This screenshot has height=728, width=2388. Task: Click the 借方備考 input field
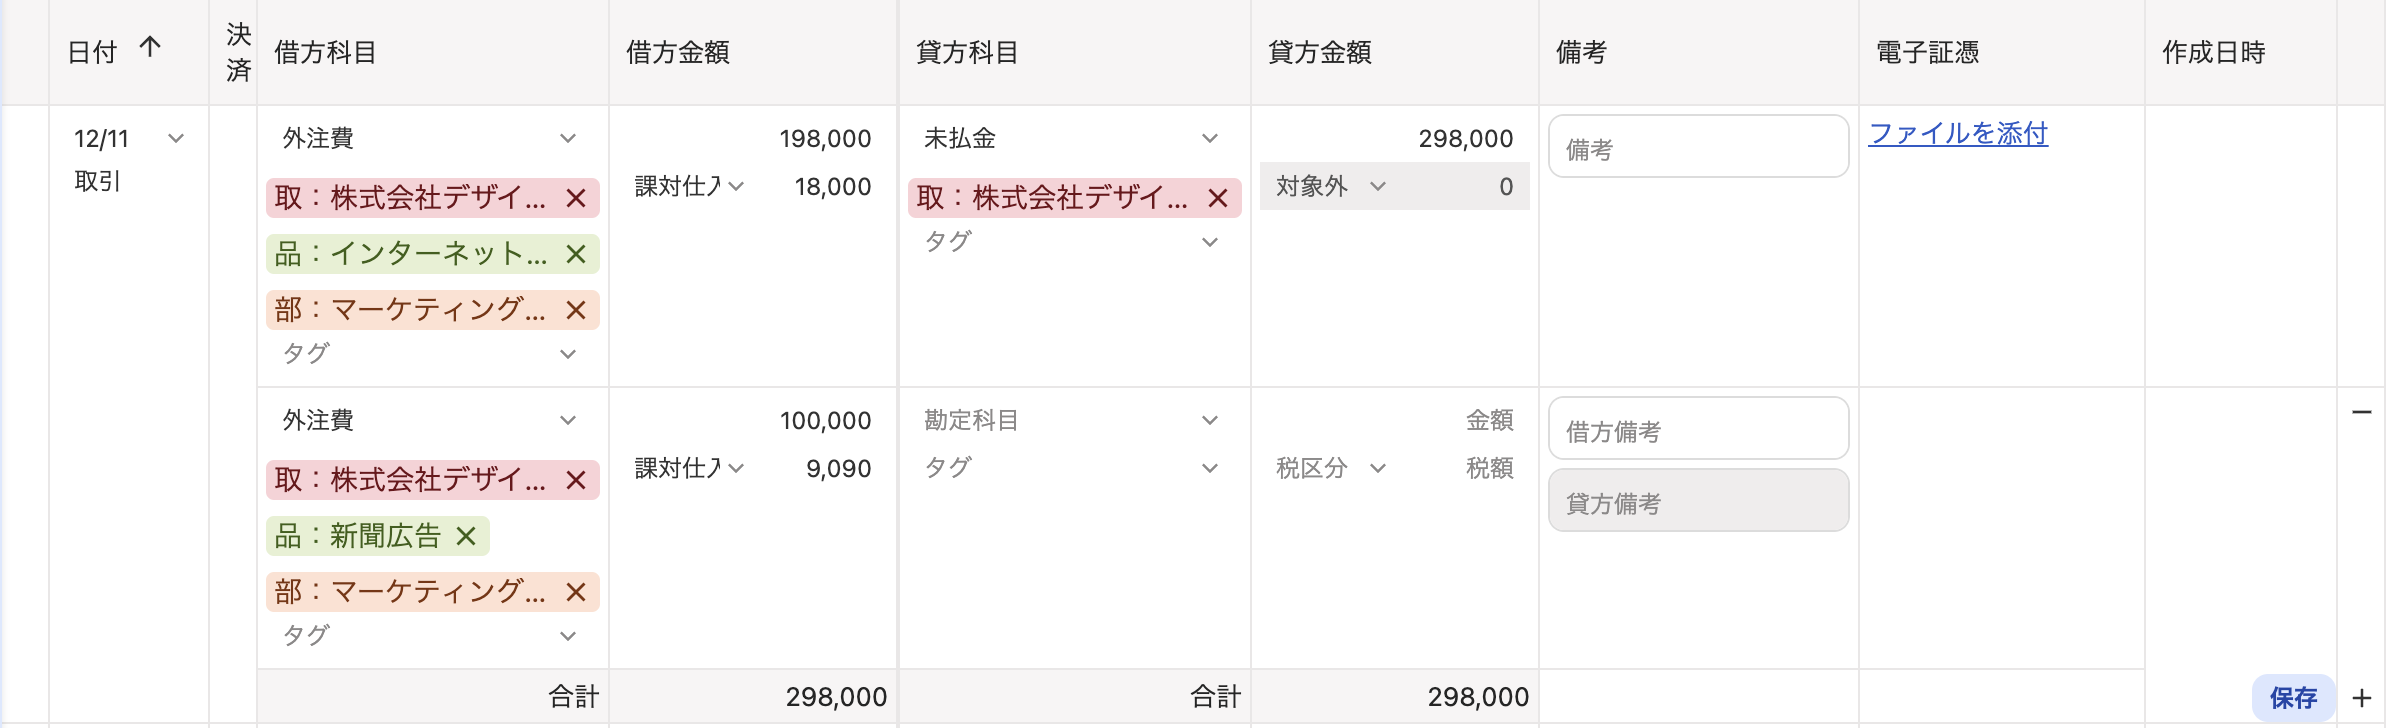click(1698, 430)
